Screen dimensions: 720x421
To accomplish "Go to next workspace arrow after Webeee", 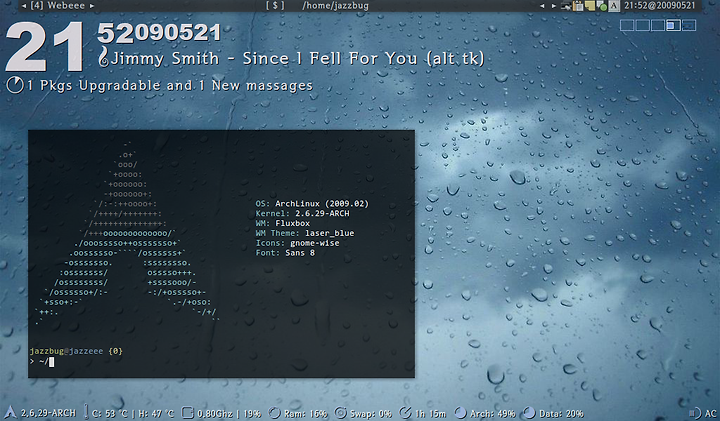I will pyautogui.click(x=92, y=6).
